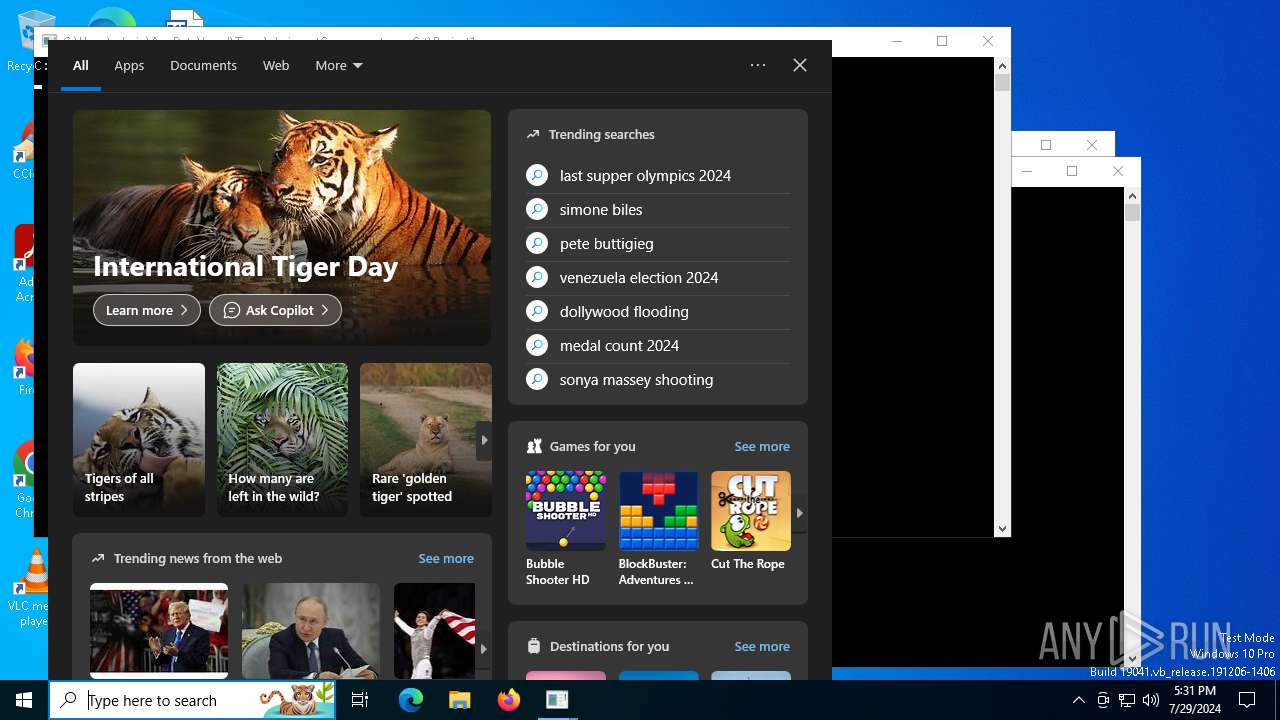Open the notification center icon

[1247, 700]
